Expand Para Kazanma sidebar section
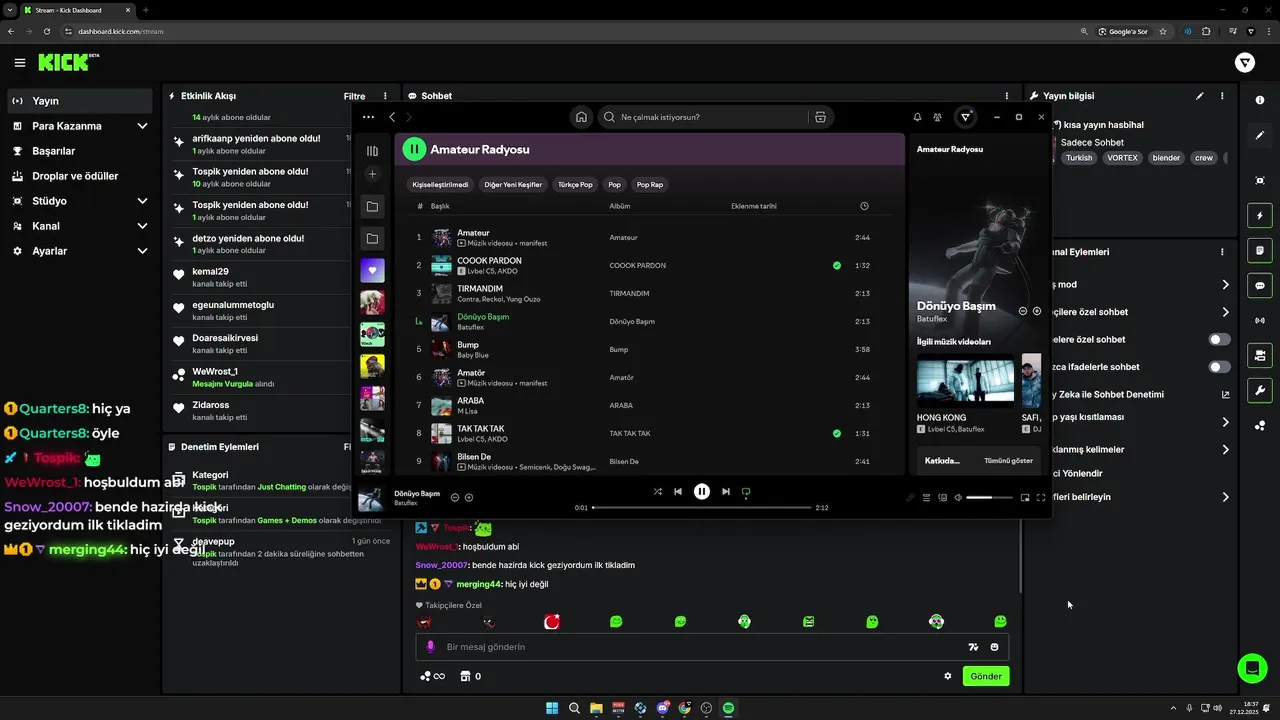Viewport: 1280px width, 720px height. pyautogui.click(x=142, y=126)
